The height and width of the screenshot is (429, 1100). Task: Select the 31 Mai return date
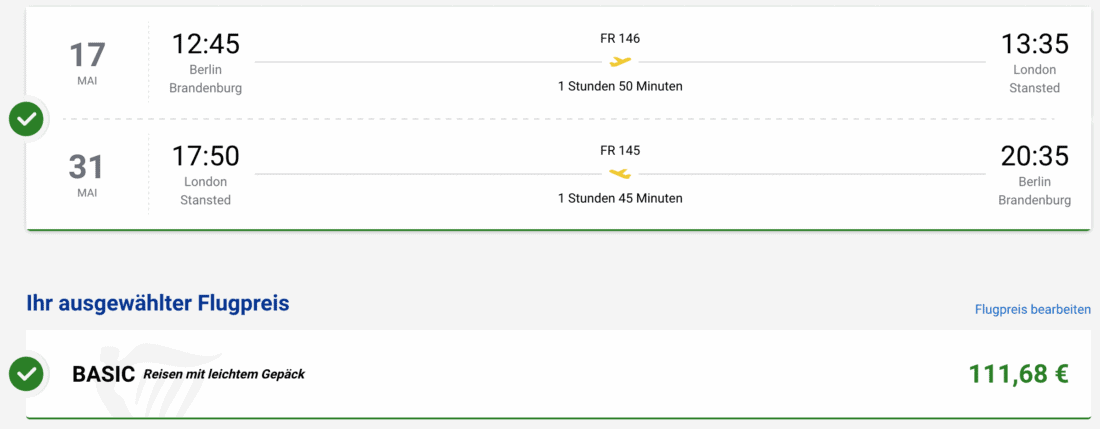[87, 174]
